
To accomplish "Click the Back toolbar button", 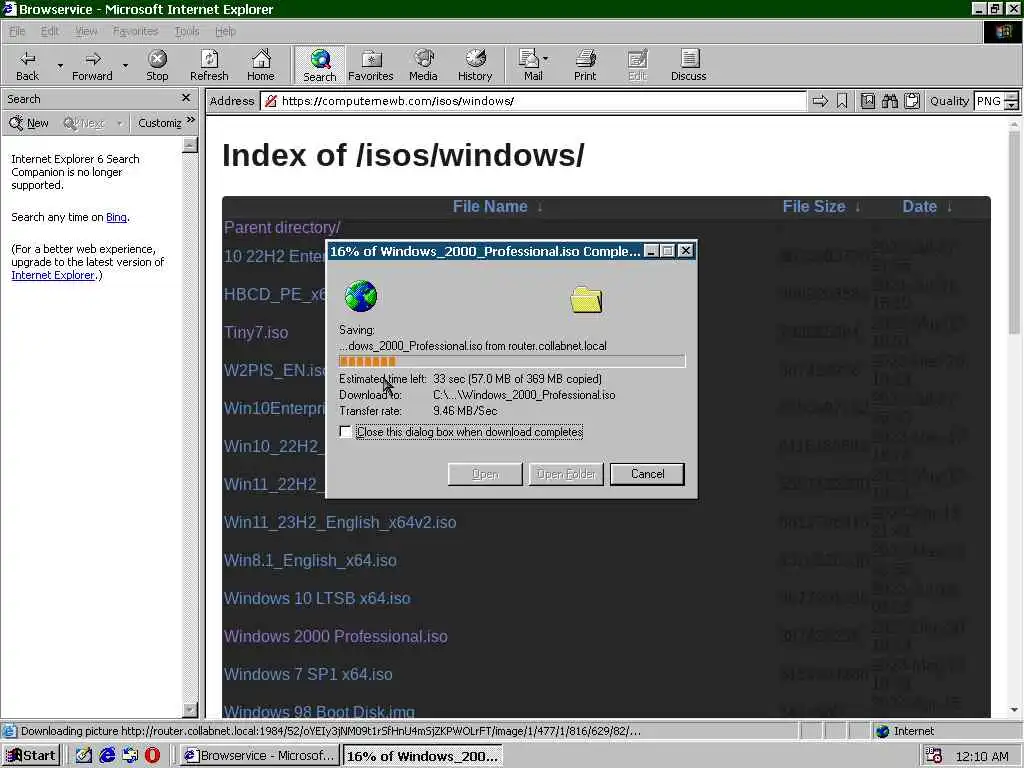I will click(x=27, y=65).
